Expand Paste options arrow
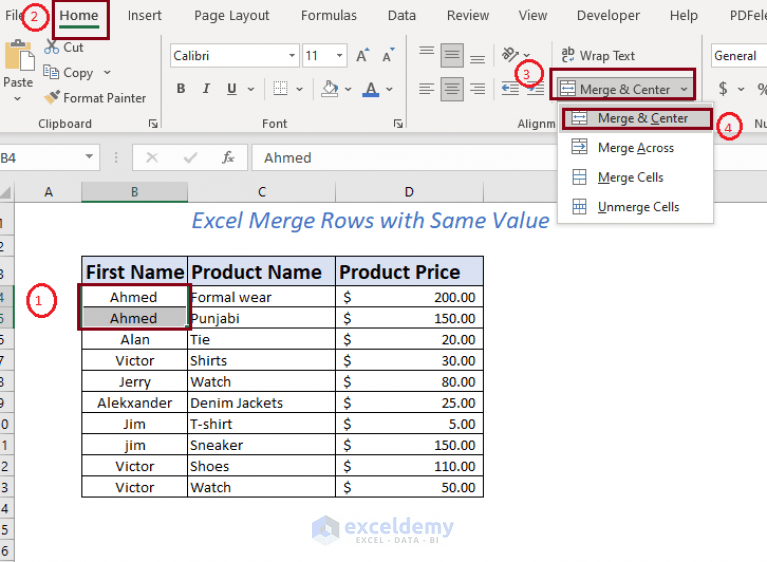The width and height of the screenshot is (767, 562). 18,99
